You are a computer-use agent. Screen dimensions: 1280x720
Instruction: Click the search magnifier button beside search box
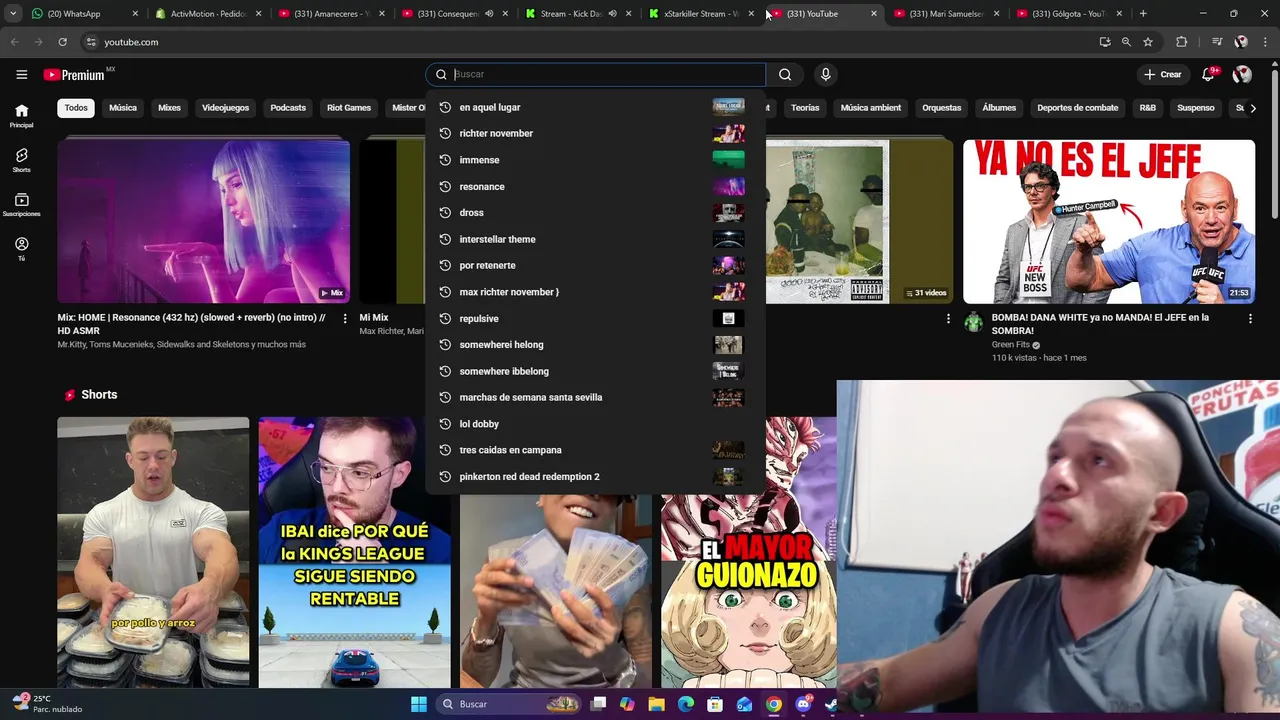(x=785, y=74)
